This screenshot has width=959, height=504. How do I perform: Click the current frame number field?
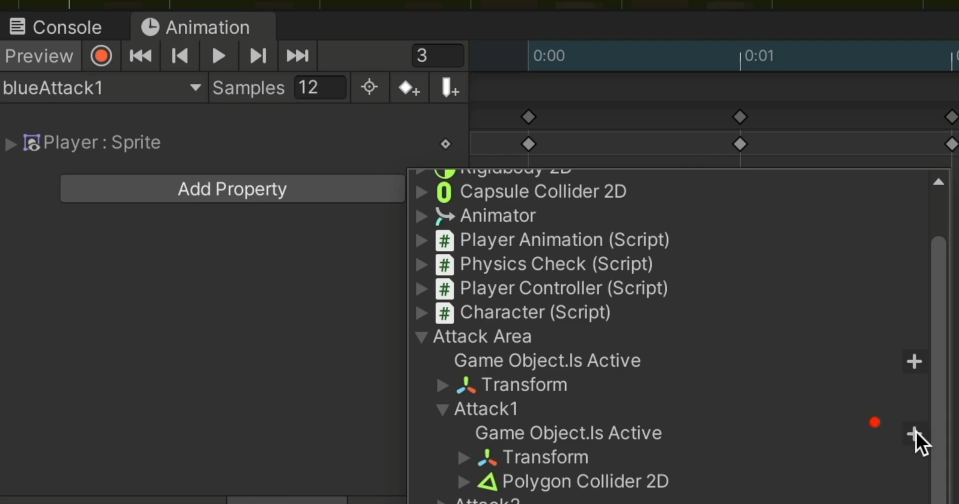click(x=438, y=56)
